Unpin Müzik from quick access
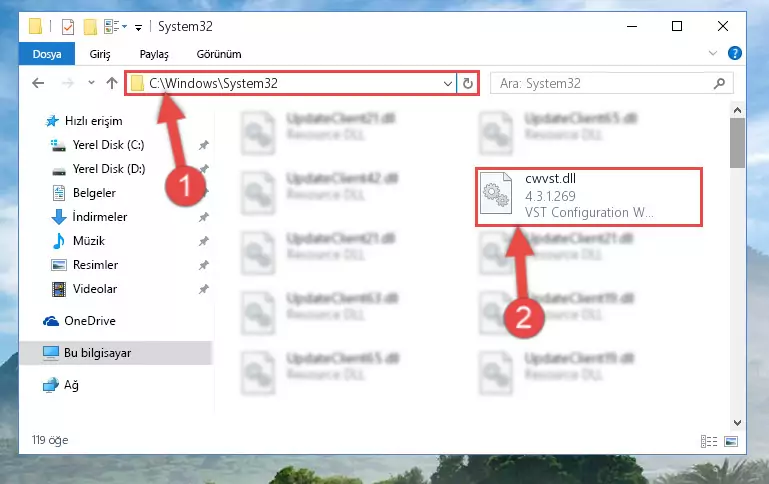The height and width of the screenshot is (484, 769). point(204,241)
